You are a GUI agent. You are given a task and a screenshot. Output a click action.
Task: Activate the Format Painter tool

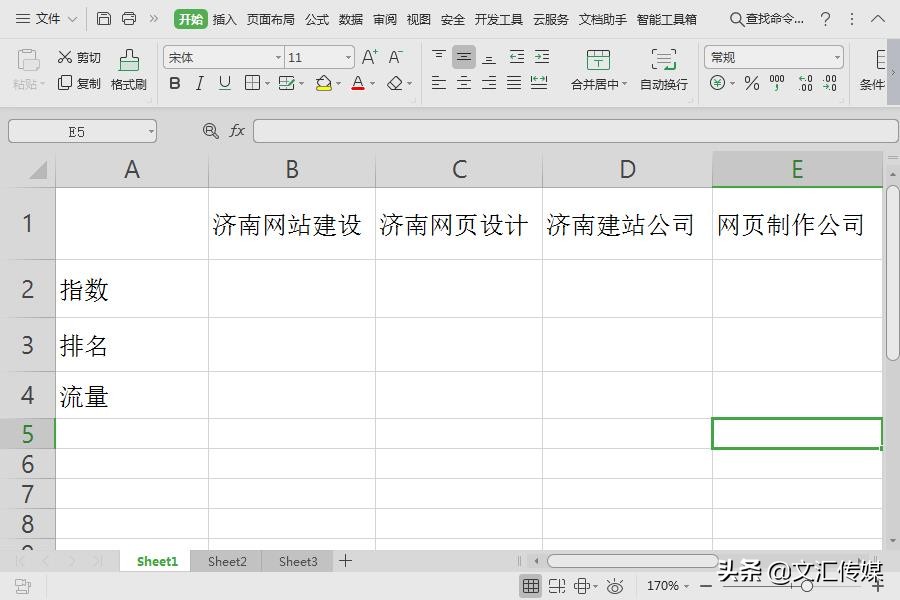129,70
